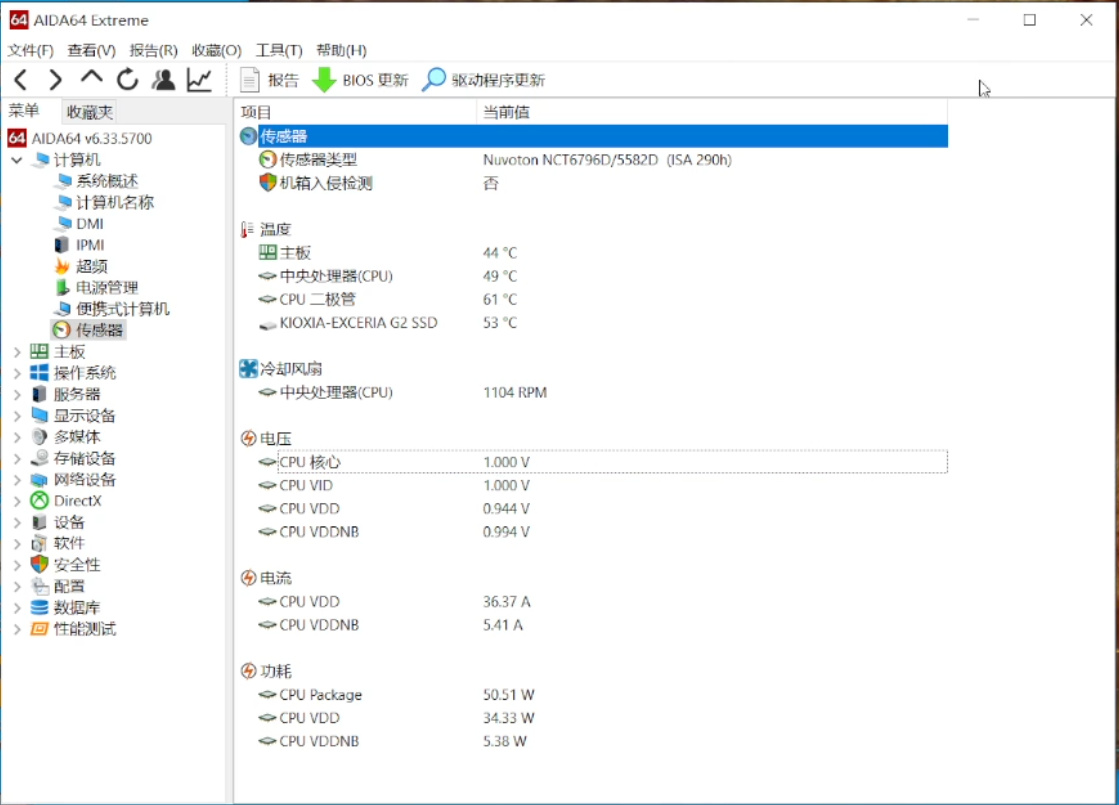The width and height of the screenshot is (1119, 805).
Task: Click the 数据库 database icon
Action: coord(39,608)
